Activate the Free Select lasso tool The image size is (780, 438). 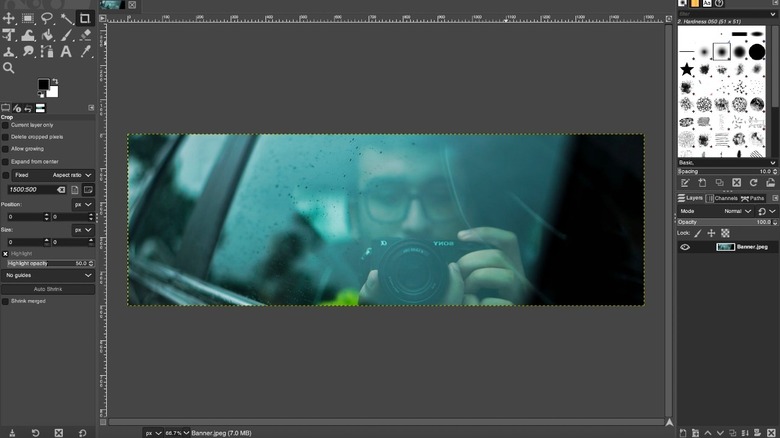pos(47,18)
